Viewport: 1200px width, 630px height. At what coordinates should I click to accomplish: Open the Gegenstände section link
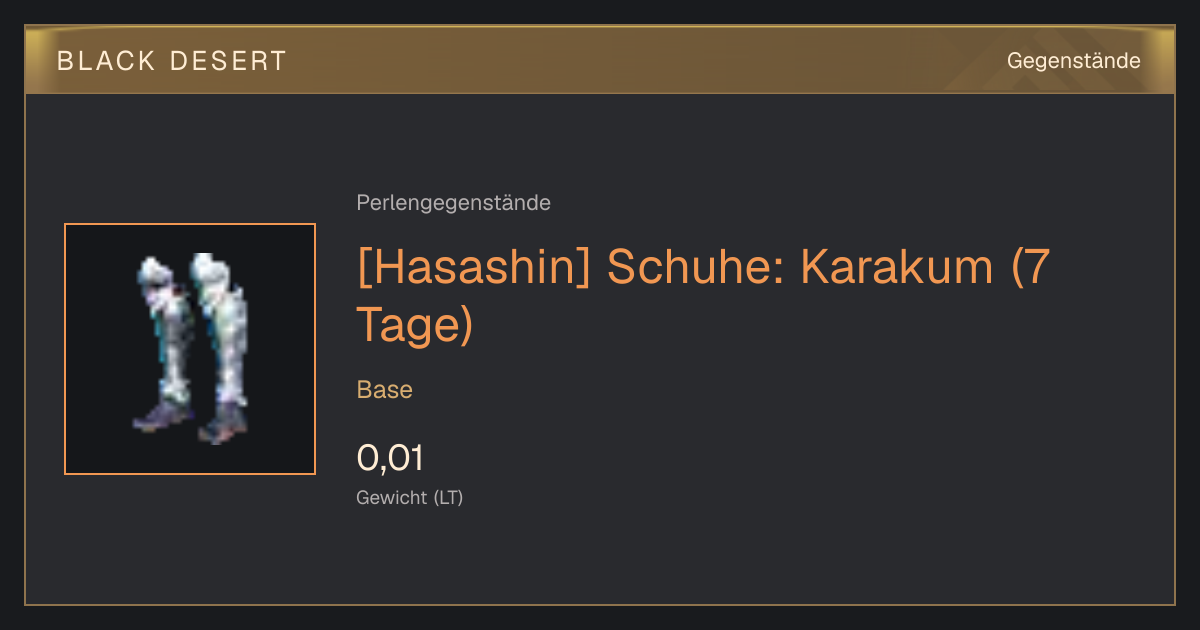pyautogui.click(x=1073, y=61)
